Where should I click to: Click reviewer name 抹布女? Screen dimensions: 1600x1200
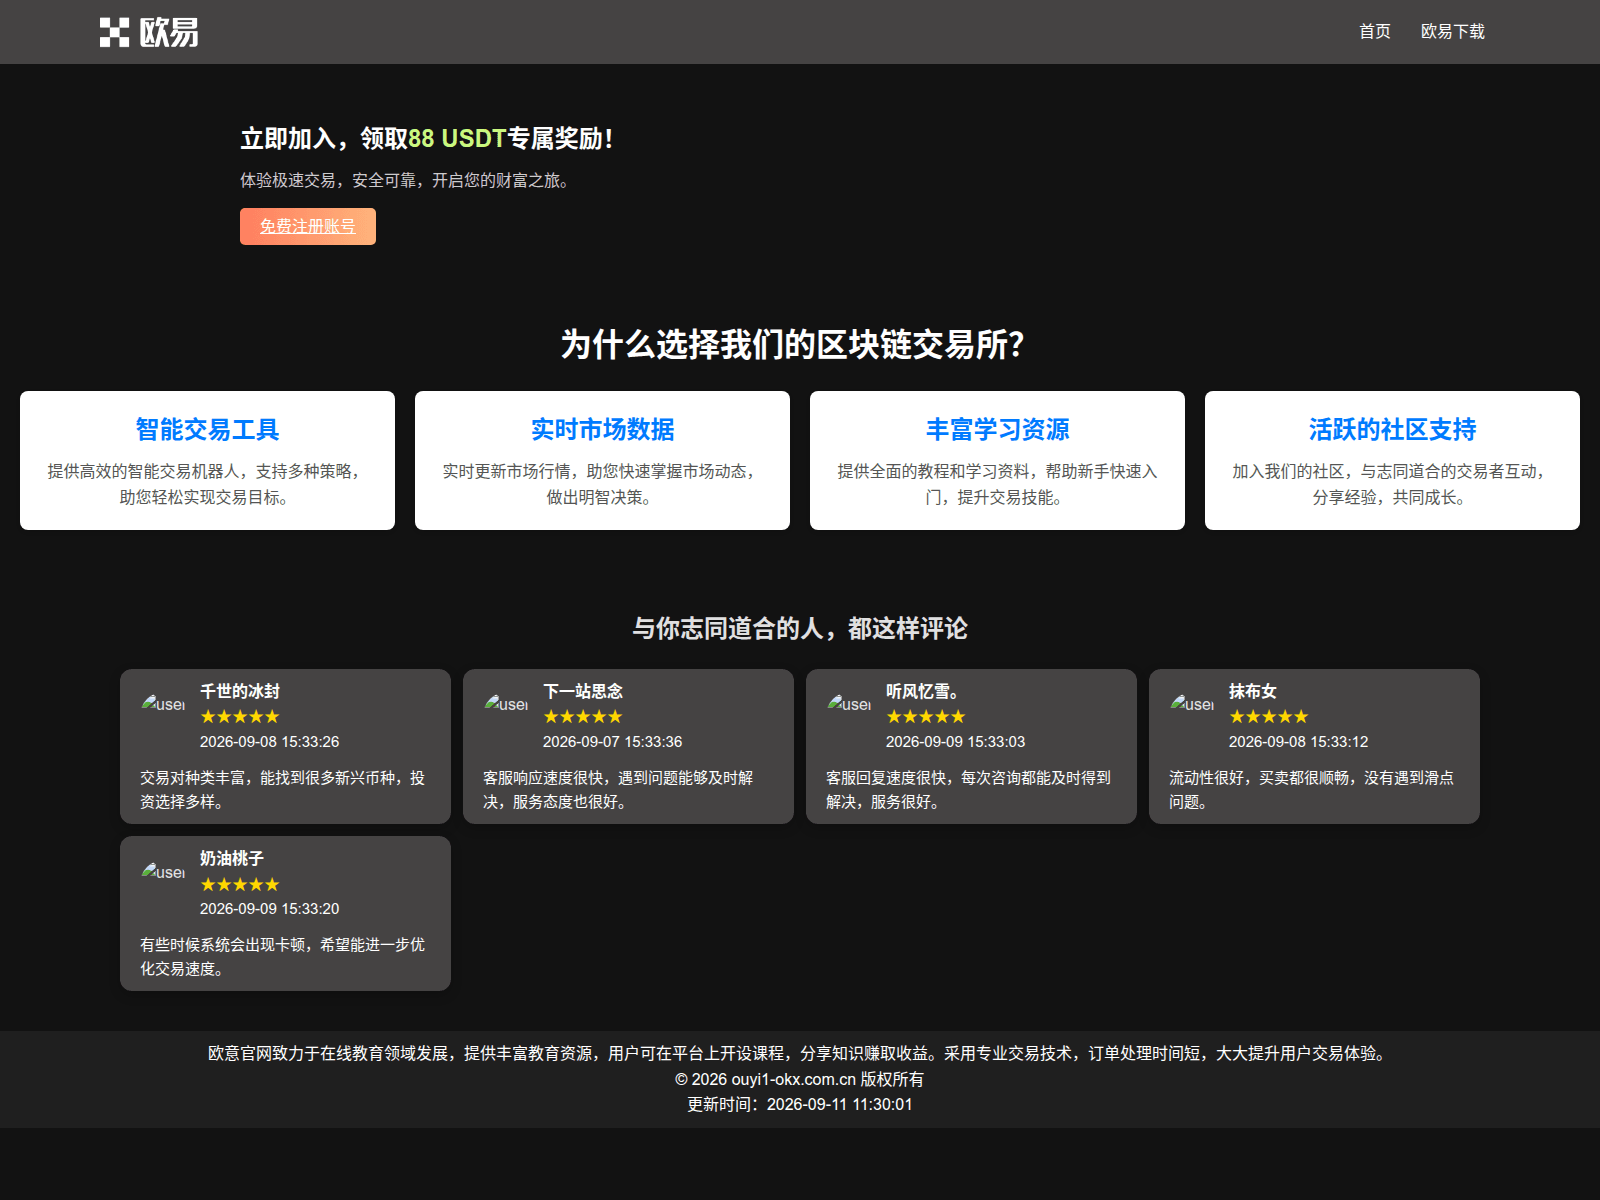click(1253, 691)
